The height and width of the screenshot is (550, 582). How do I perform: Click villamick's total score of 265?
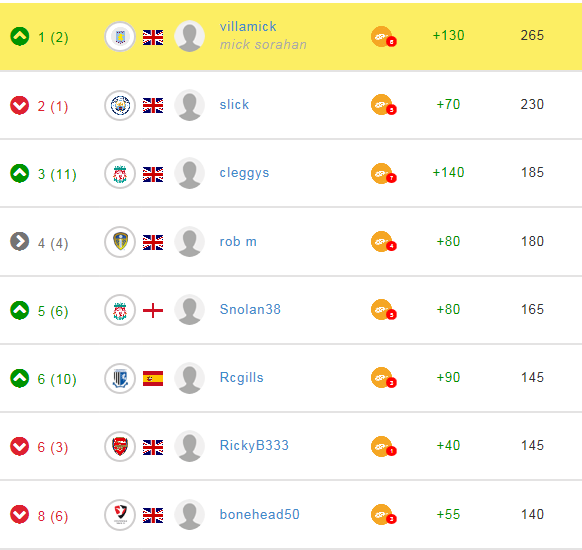click(x=532, y=35)
